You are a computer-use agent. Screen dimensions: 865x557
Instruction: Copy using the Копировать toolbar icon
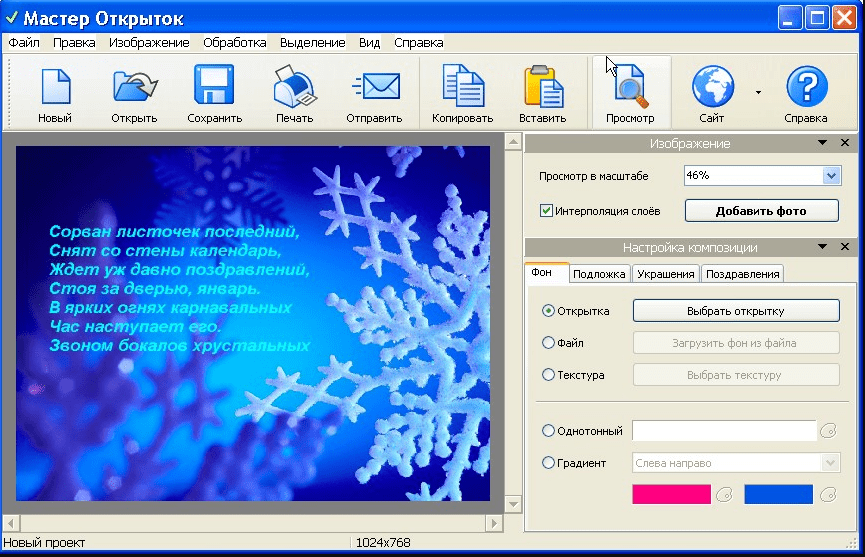(x=462, y=88)
